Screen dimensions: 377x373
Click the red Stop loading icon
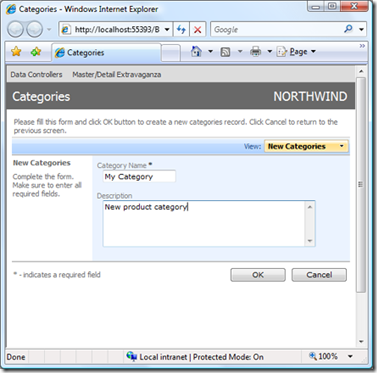(x=198, y=29)
